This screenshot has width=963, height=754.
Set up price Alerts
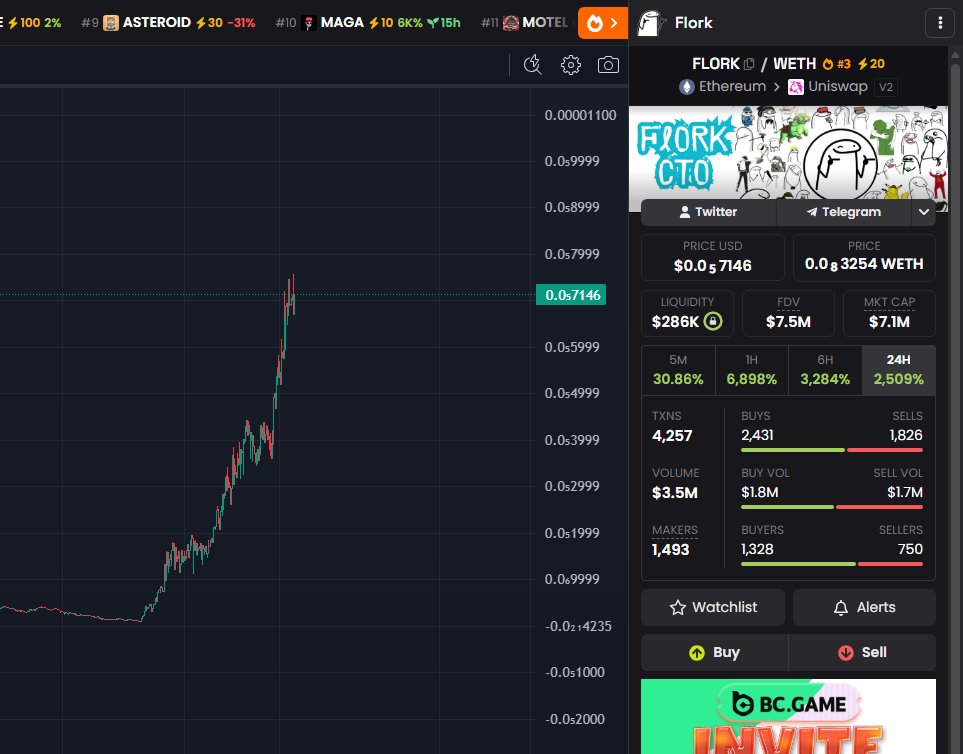tap(864, 607)
